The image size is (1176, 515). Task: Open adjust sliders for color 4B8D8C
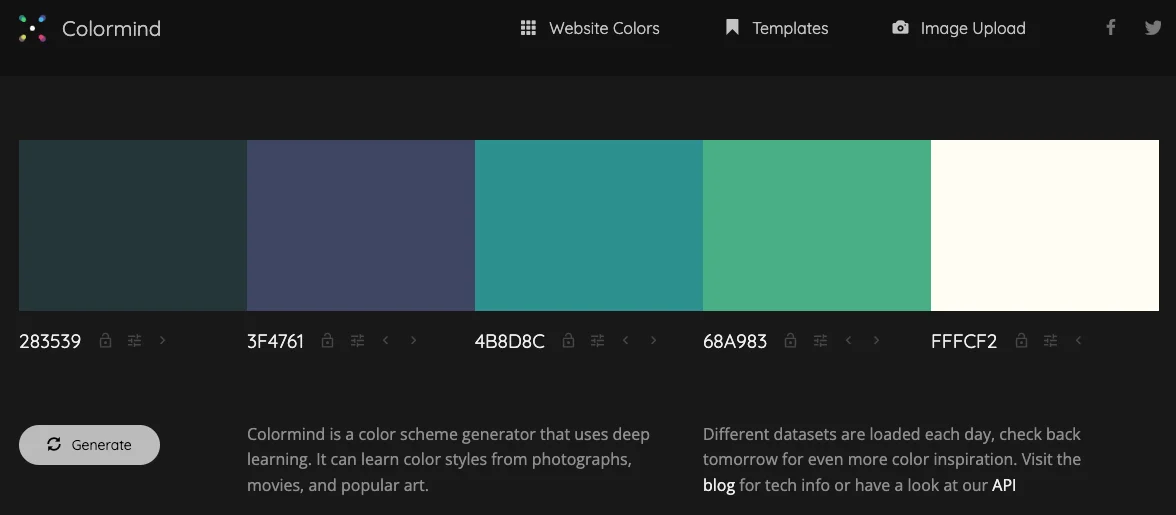click(x=597, y=341)
